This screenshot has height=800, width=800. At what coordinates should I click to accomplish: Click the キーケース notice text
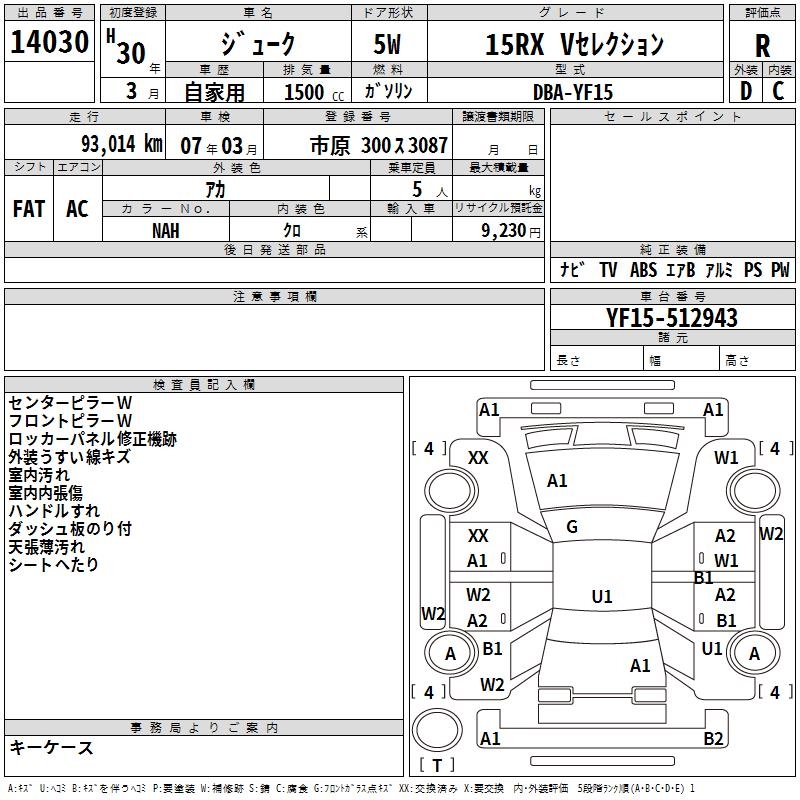tap(52, 748)
